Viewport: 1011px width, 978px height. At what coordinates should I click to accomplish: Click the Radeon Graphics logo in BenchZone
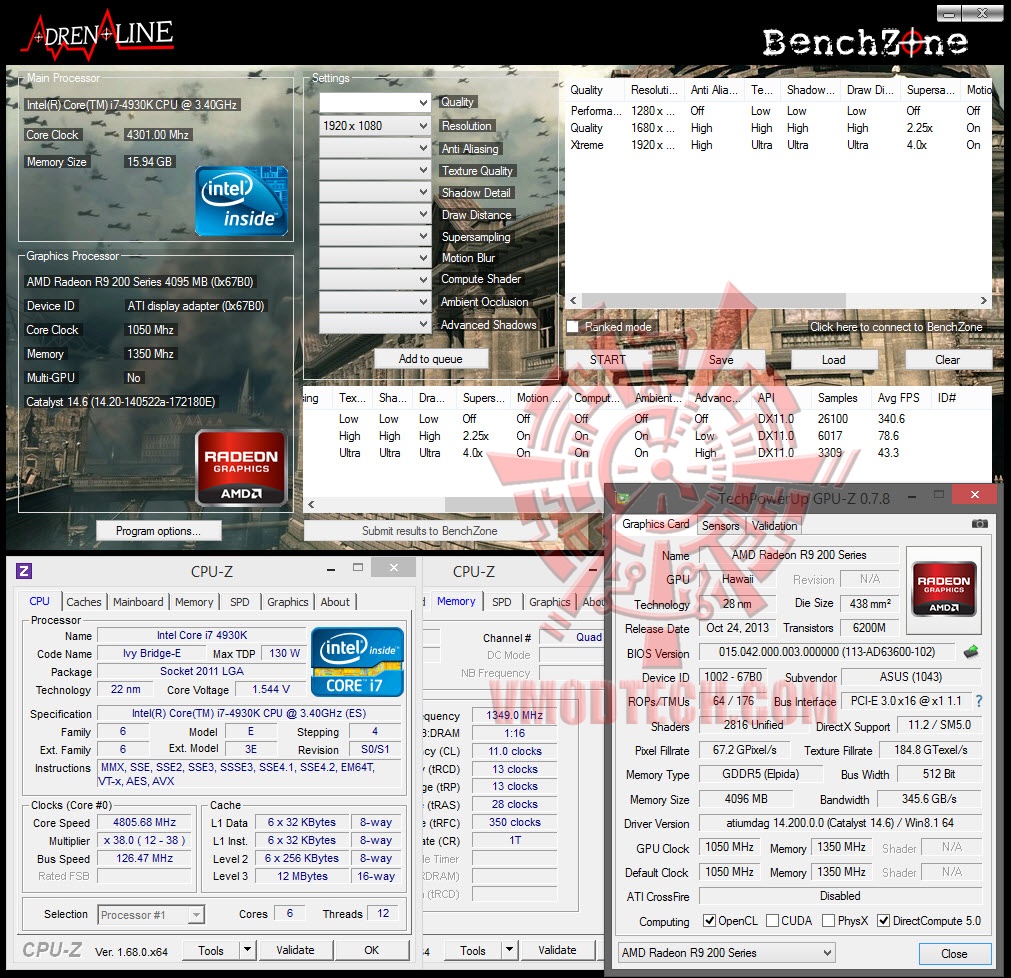[x=241, y=468]
